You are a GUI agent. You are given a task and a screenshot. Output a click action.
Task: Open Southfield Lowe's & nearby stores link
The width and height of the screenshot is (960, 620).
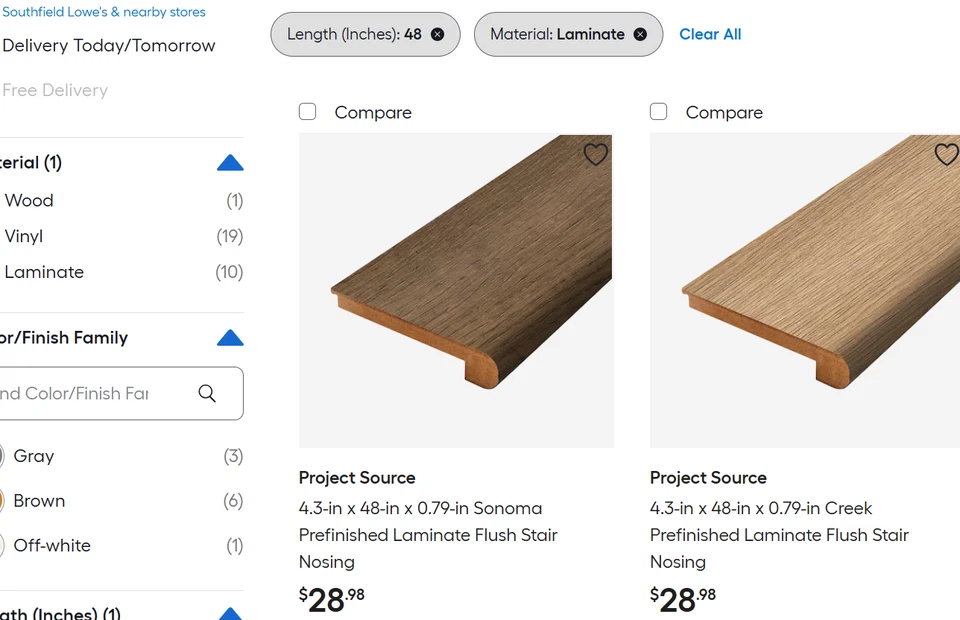coord(104,12)
